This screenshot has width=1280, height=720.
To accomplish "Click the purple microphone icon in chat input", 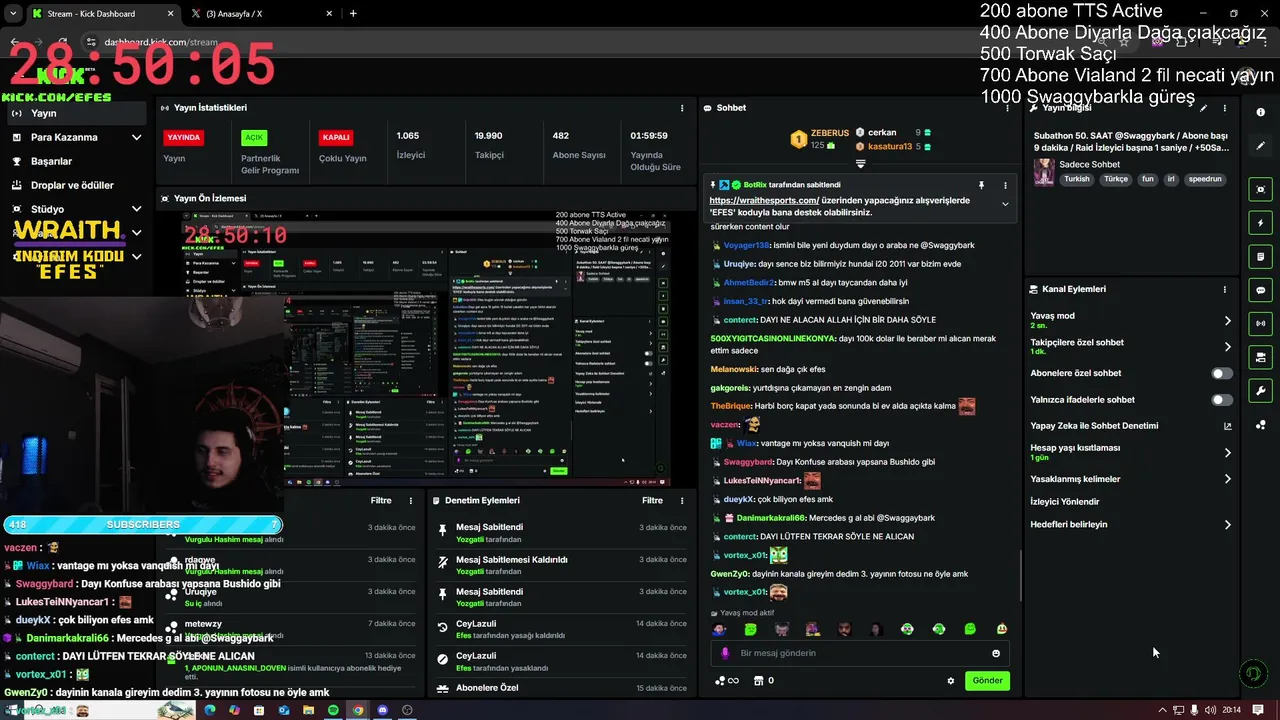I will [725, 653].
